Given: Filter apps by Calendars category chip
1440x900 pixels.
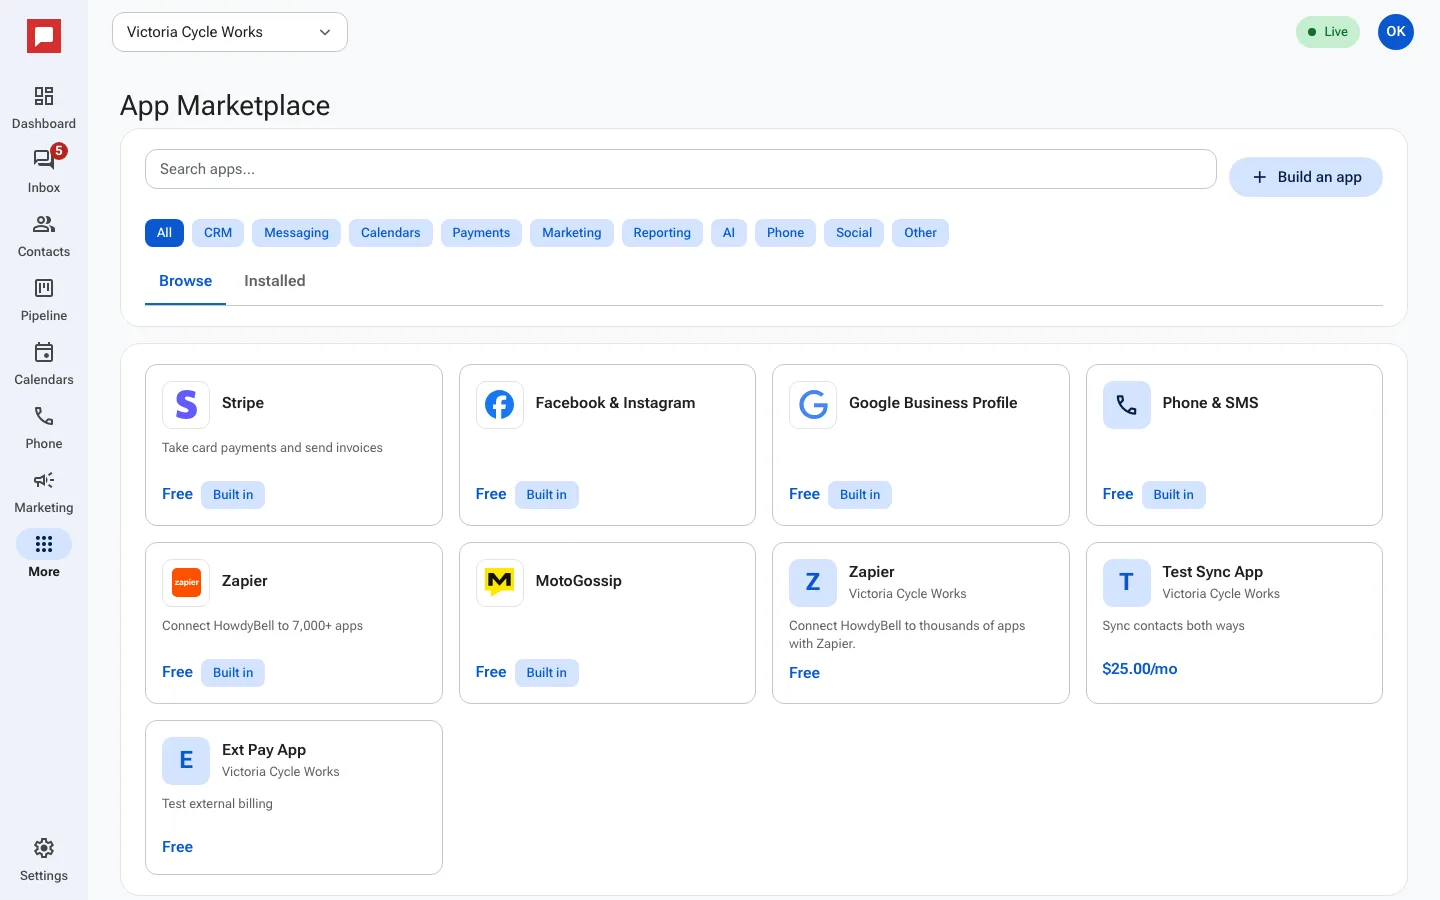Looking at the screenshot, I should (x=391, y=233).
